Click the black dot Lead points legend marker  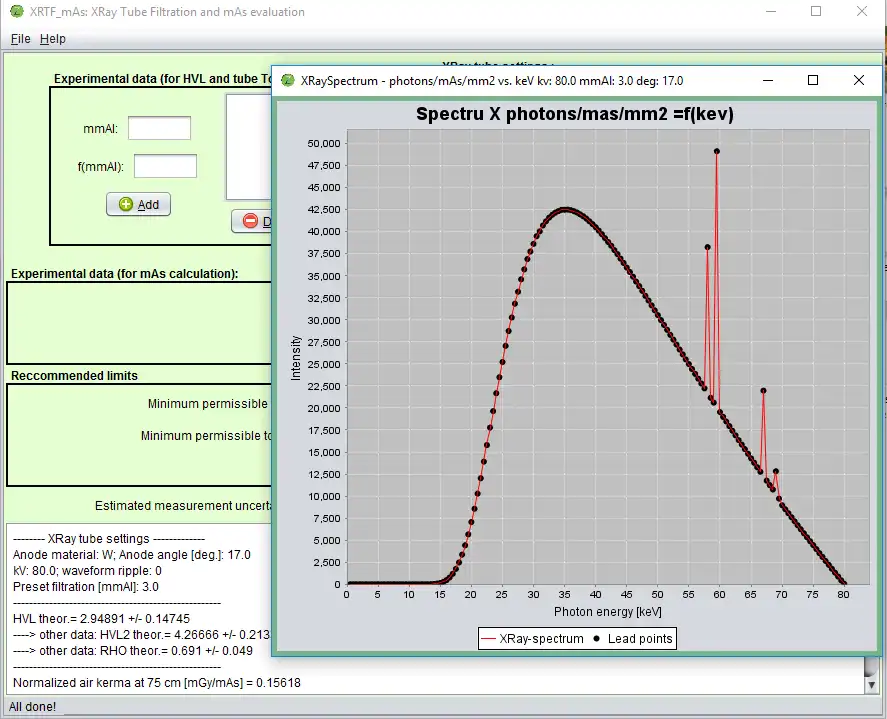click(x=599, y=639)
